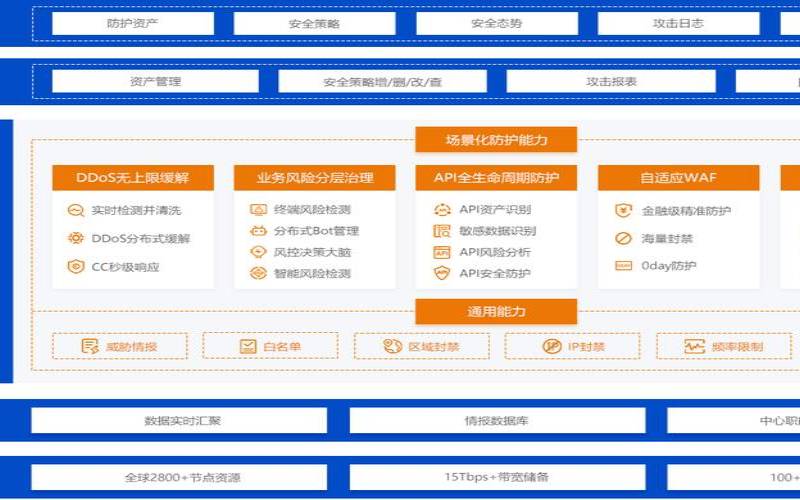Click the 实时检测并清洗 icon
The width and height of the screenshot is (800, 500).
point(76,210)
